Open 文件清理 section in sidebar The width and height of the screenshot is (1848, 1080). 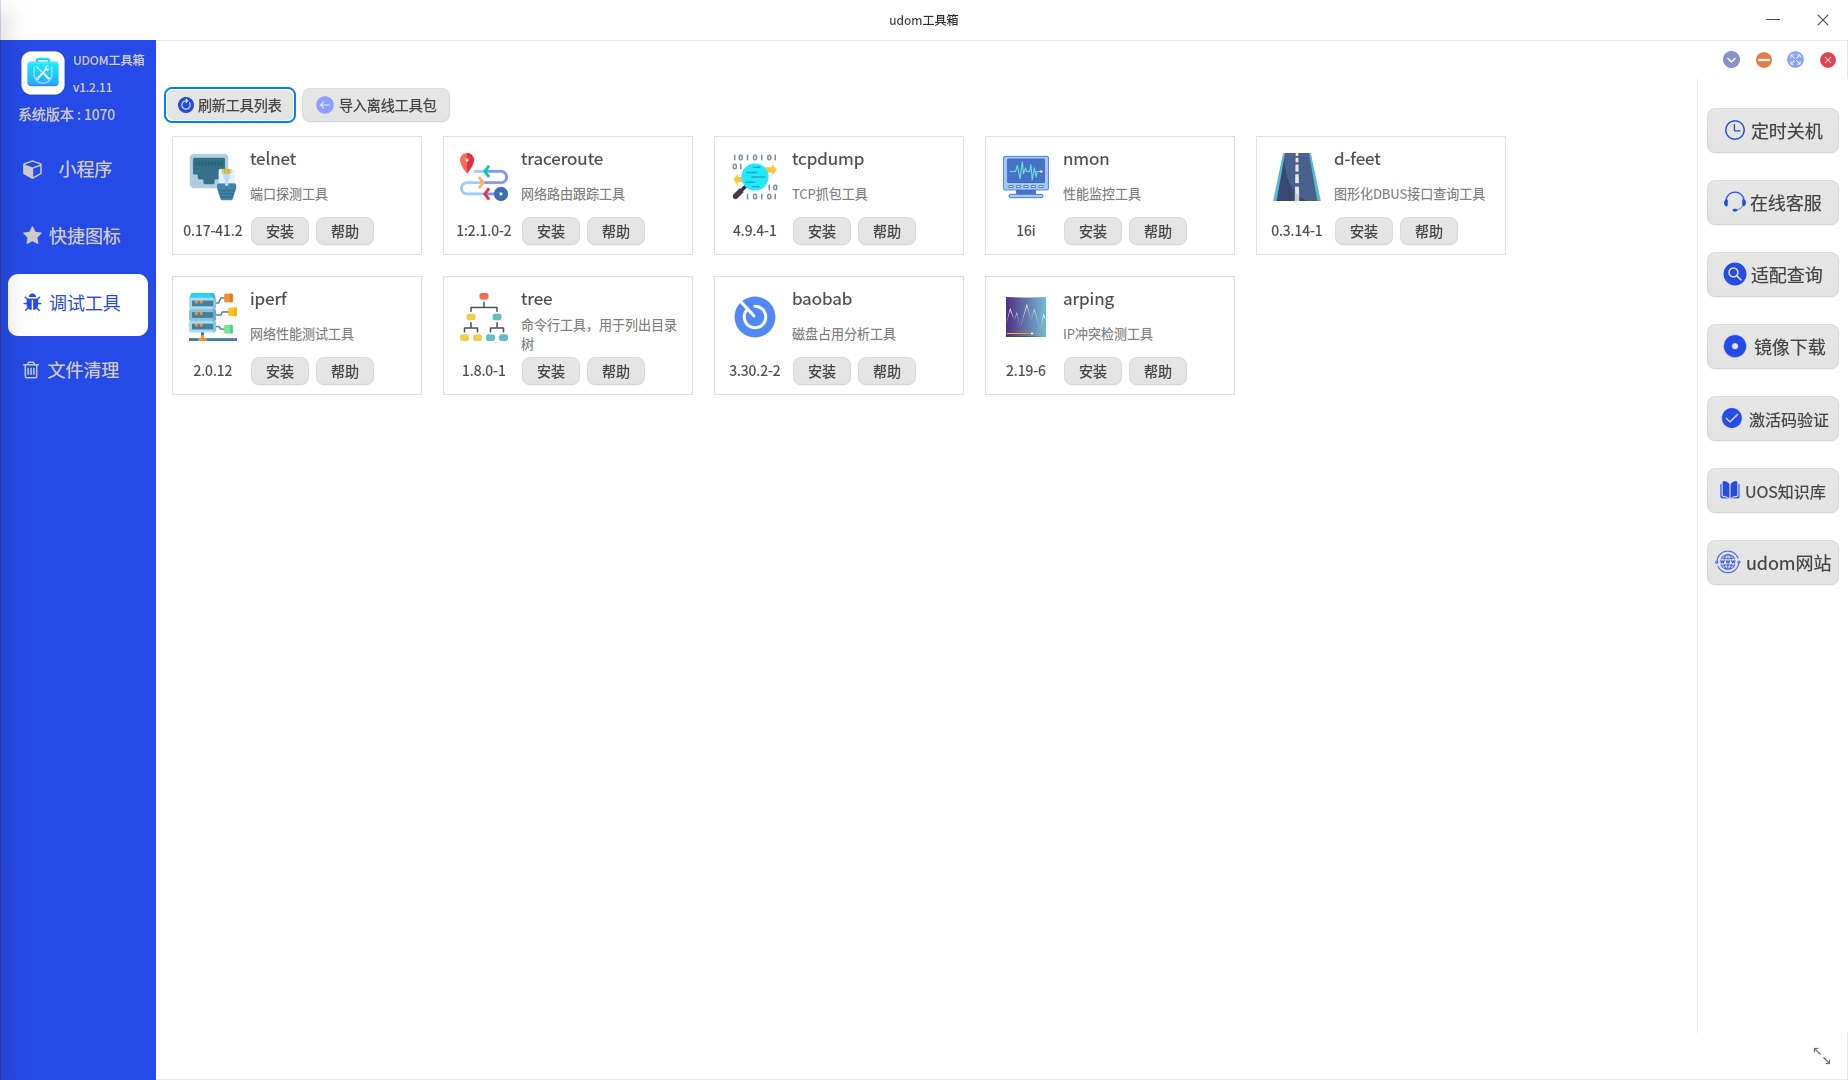point(78,371)
